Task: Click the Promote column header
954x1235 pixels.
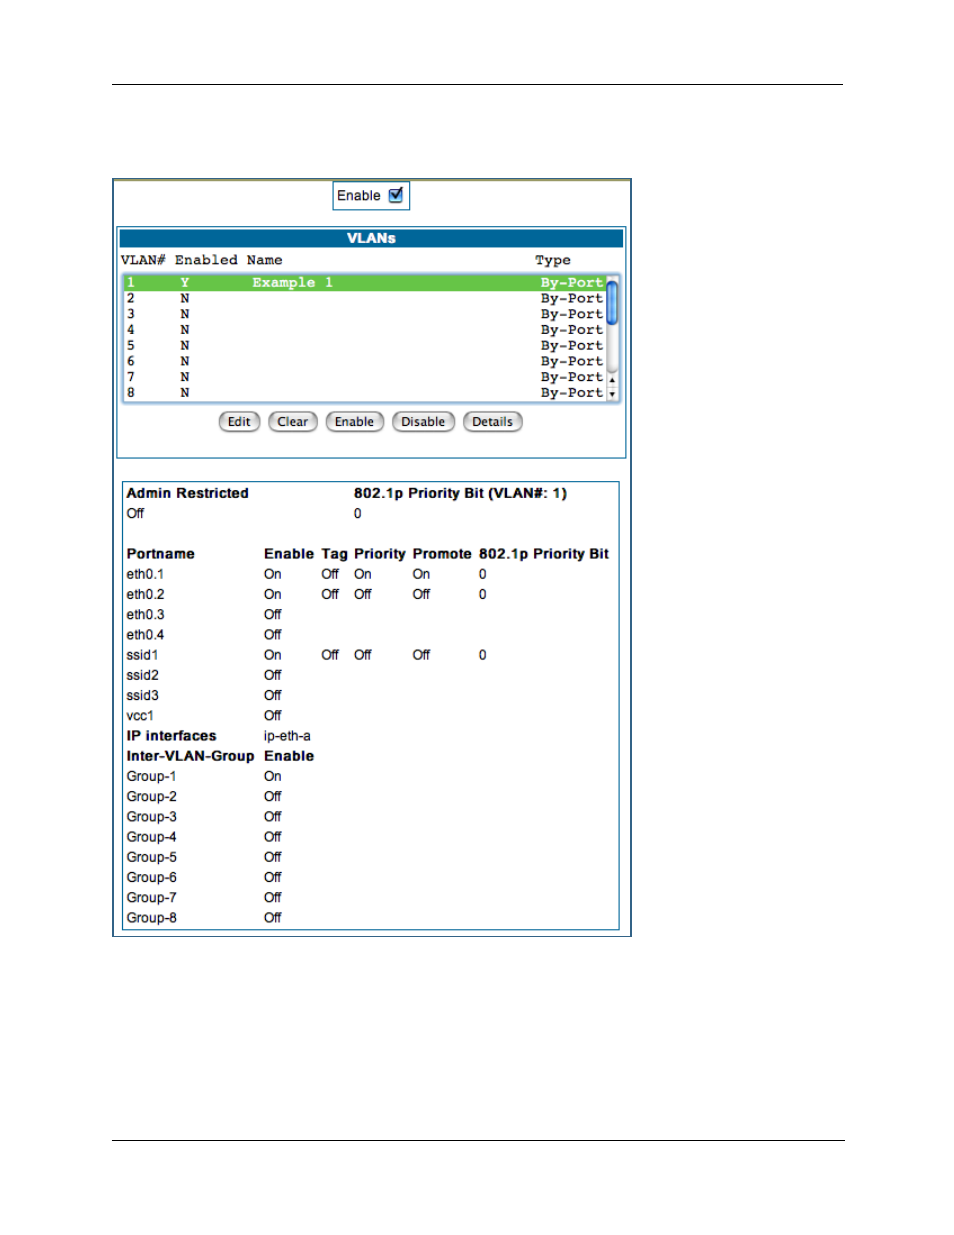Action: click(442, 554)
